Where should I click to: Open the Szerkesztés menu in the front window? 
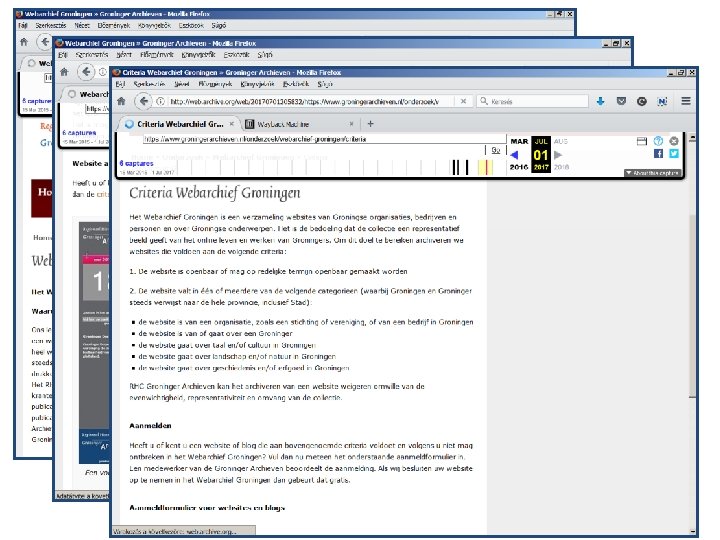pyautogui.click(x=149, y=84)
